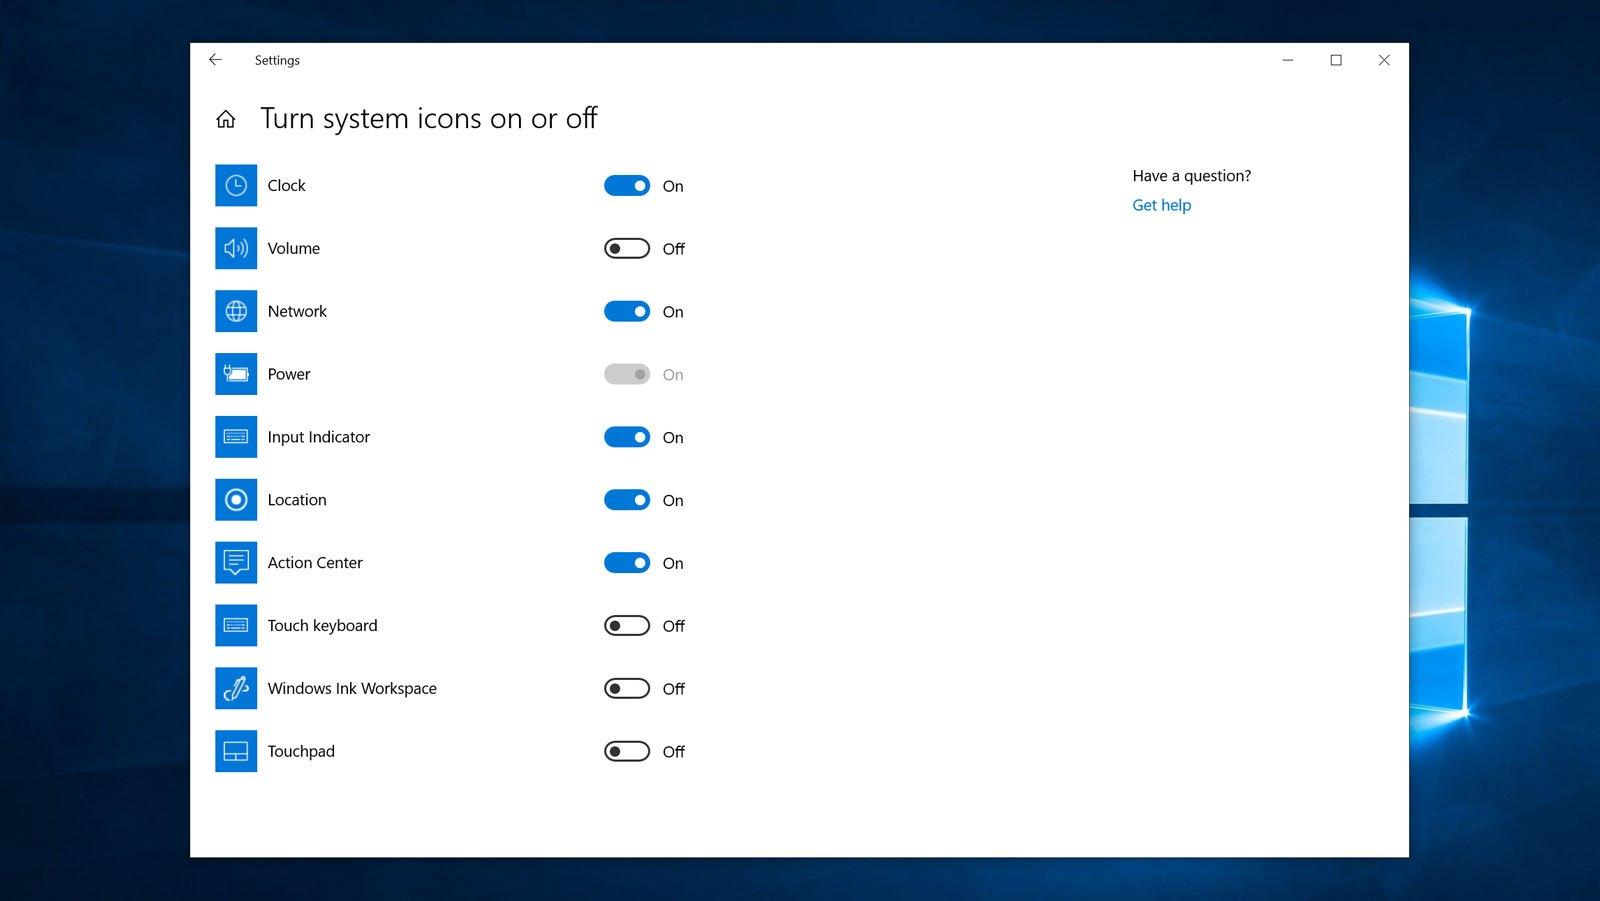Turn on the Touchpad toggle

point(626,751)
